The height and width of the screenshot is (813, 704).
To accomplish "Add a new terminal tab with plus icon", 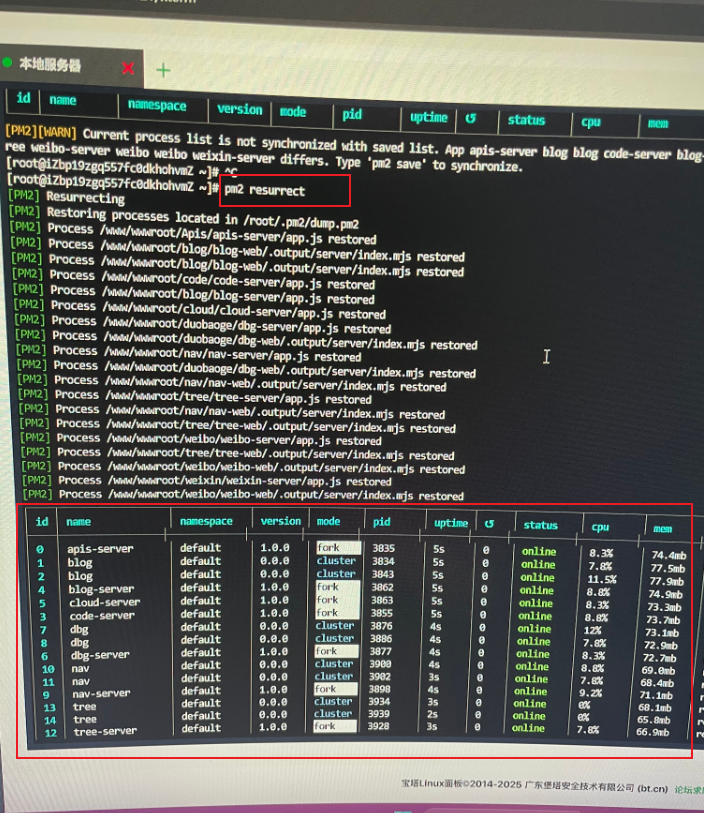I will point(163,70).
